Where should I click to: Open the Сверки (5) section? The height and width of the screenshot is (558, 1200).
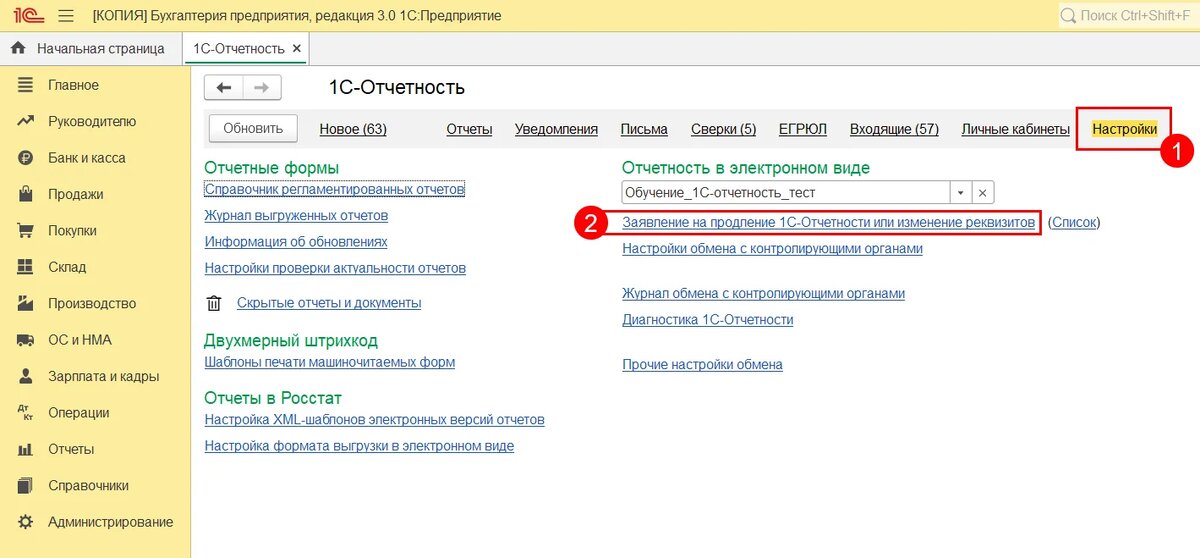tap(723, 129)
